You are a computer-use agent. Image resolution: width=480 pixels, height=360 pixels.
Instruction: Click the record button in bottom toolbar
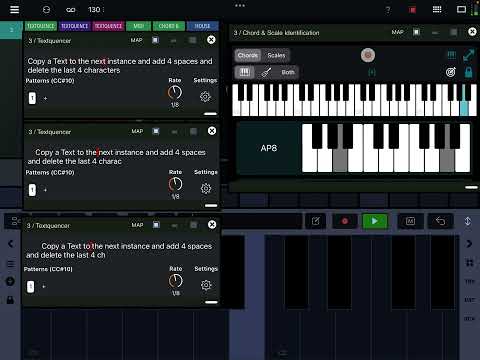[345, 221]
